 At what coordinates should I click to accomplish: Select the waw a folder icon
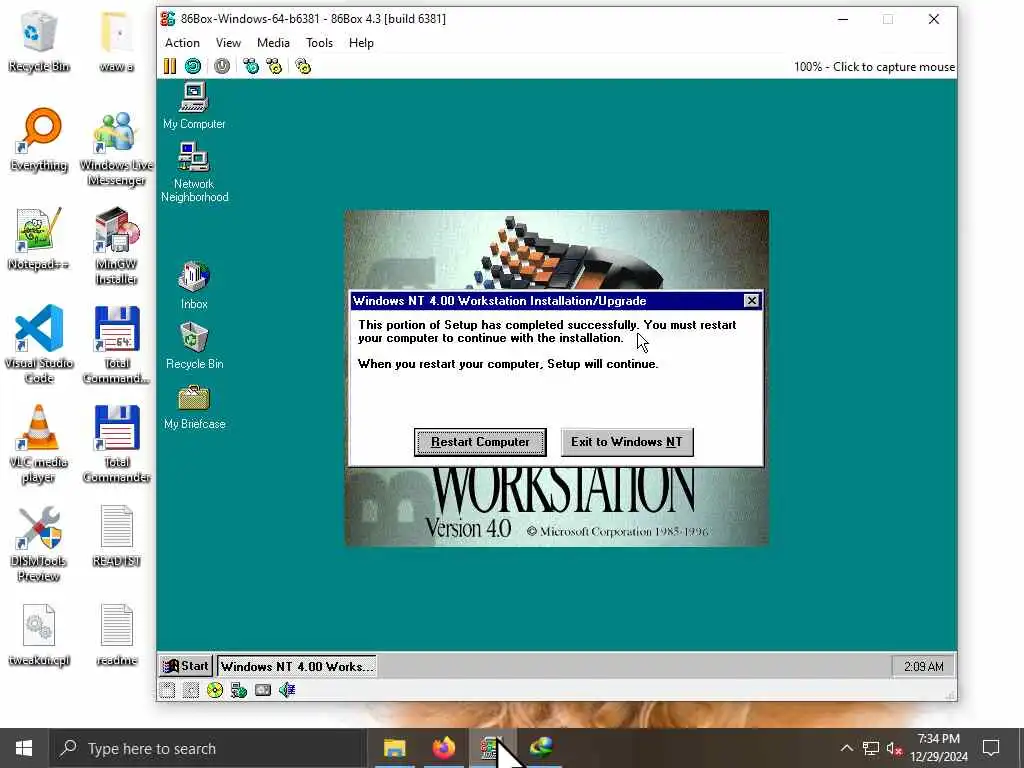tap(116, 42)
